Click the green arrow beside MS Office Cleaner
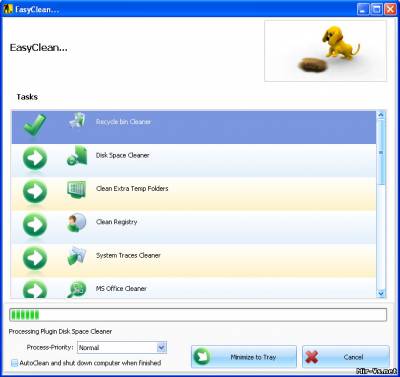The image size is (400, 377). tap(35, 289)
